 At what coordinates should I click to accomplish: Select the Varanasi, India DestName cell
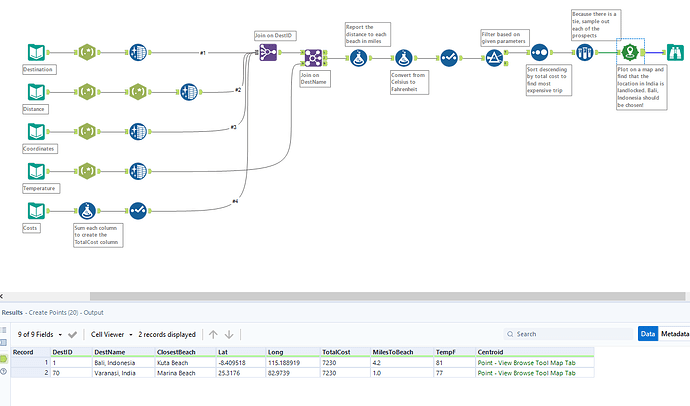point(123,373)
